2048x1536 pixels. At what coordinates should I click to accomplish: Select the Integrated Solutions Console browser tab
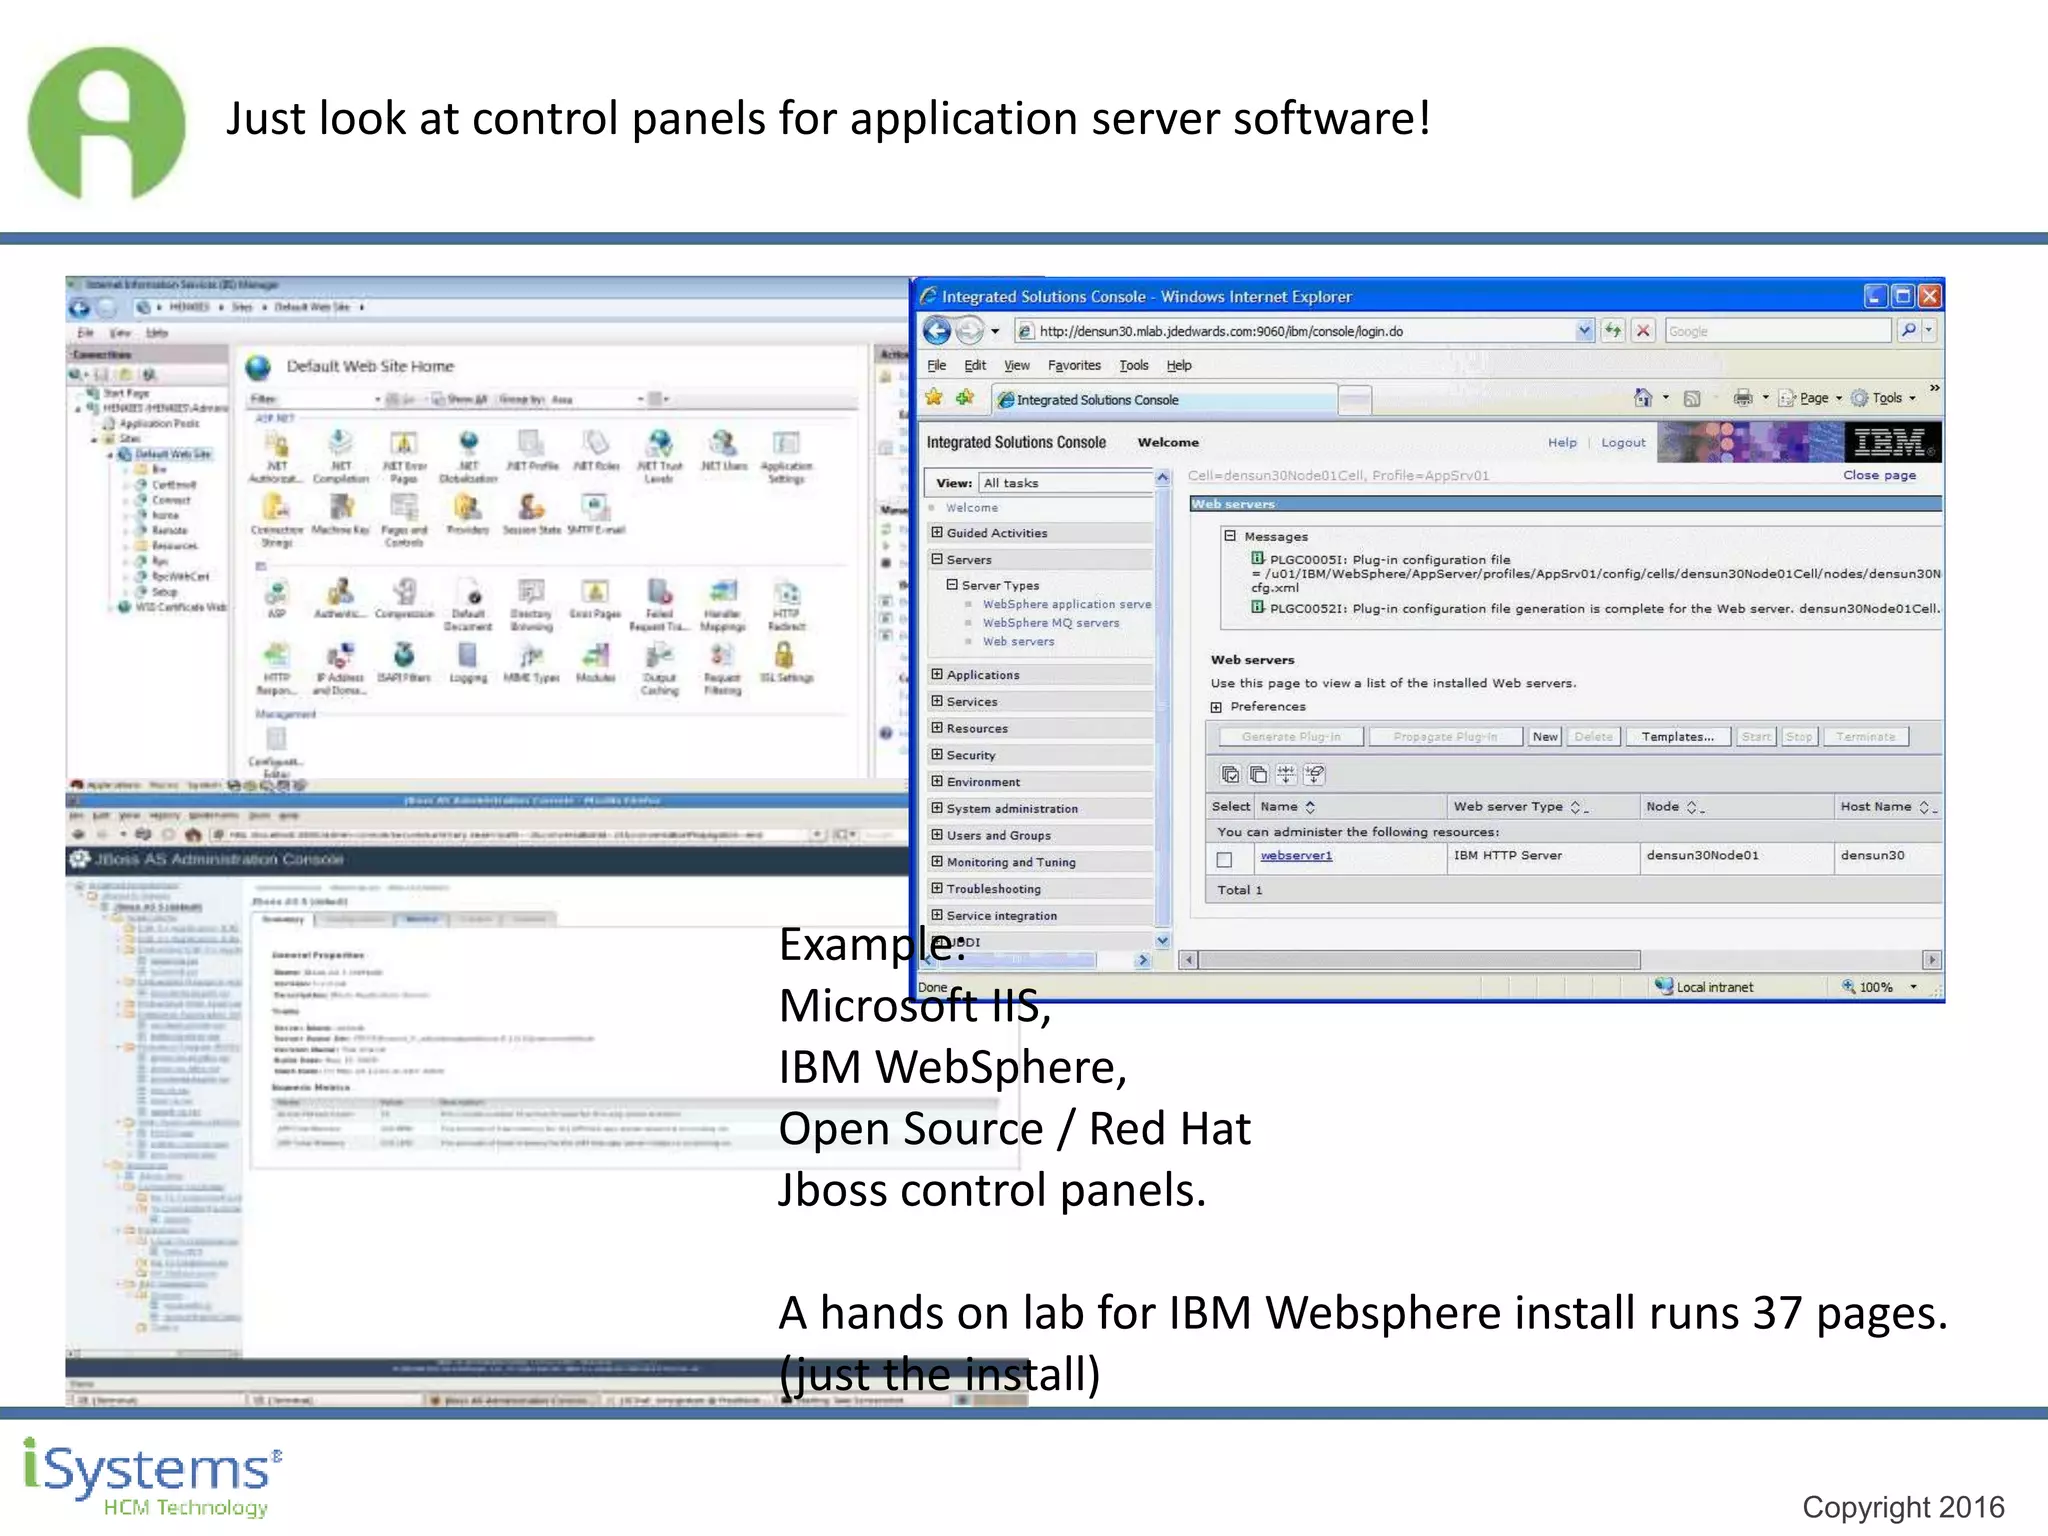click(x=1165, y=399)
